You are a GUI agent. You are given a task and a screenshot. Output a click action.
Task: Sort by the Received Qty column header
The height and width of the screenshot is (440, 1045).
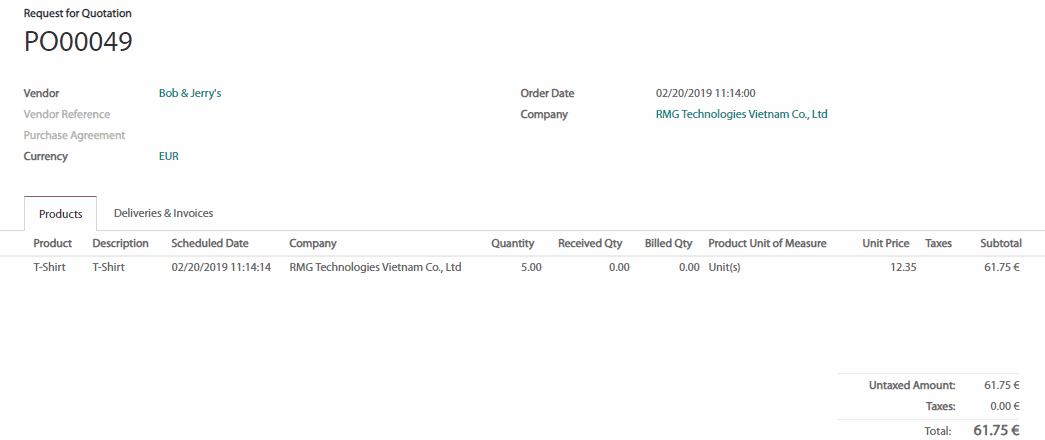click(x=590, y=243)
